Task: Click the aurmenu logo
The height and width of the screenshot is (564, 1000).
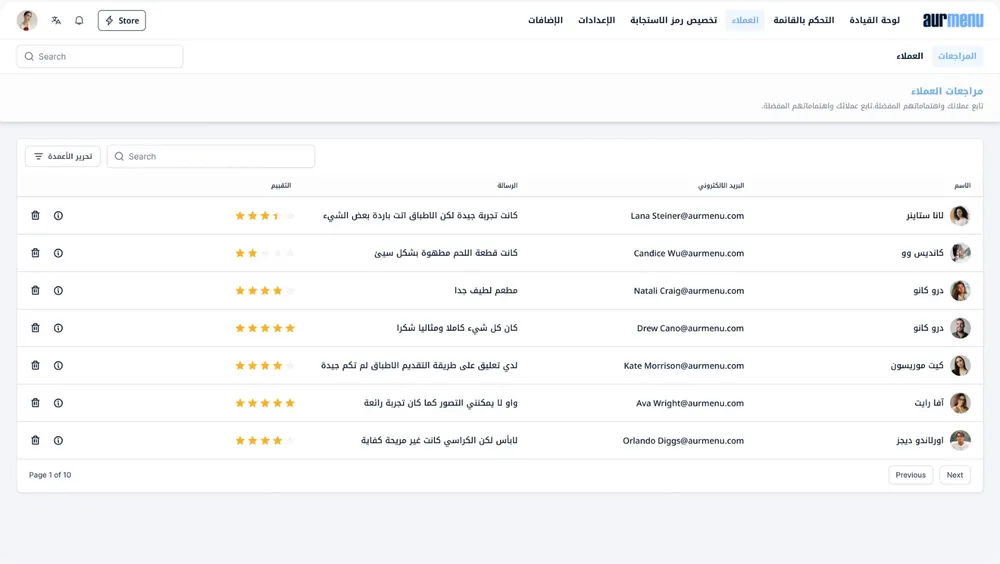Action: [952, 20]
